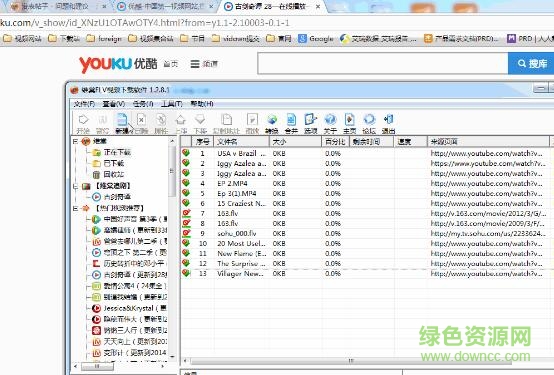554x375 pixels.
Task: Open the 帮助(H) menu
Action: (x=202, y=104)
